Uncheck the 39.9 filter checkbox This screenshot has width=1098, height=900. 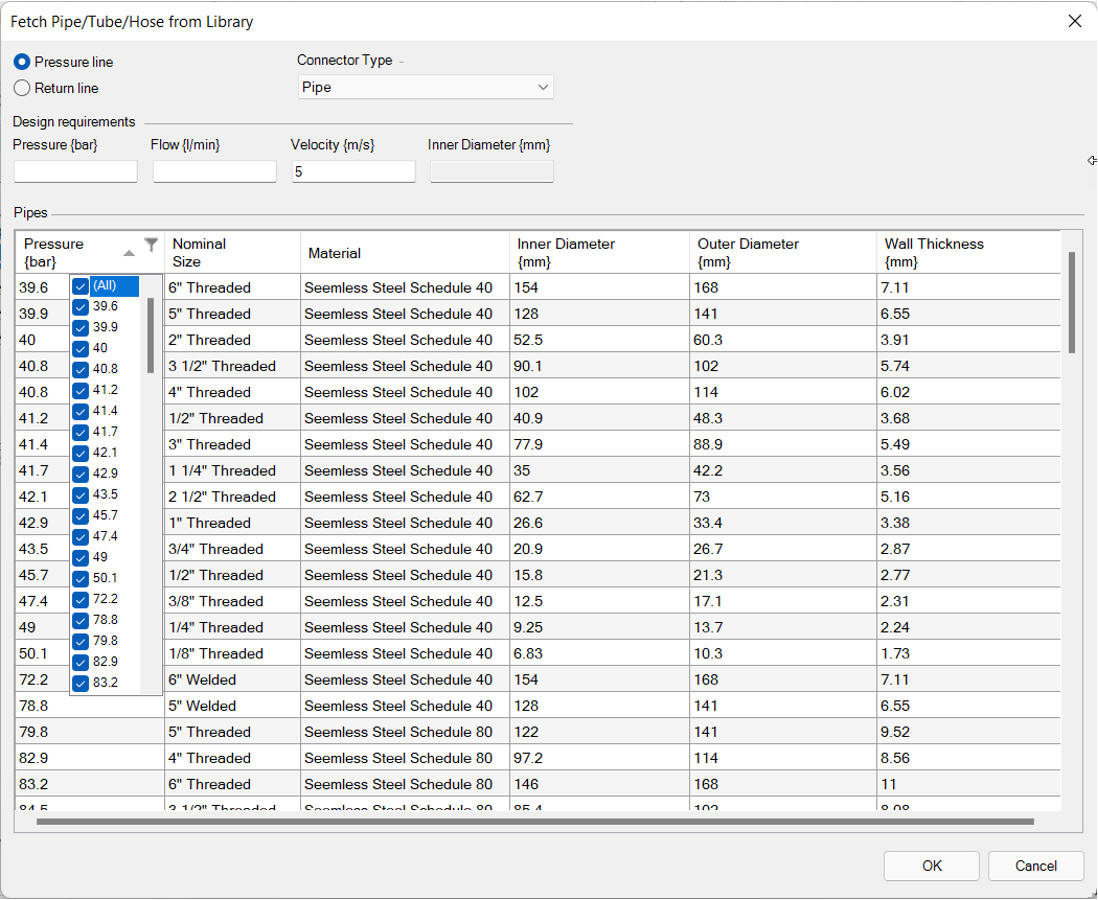point(81,328)
